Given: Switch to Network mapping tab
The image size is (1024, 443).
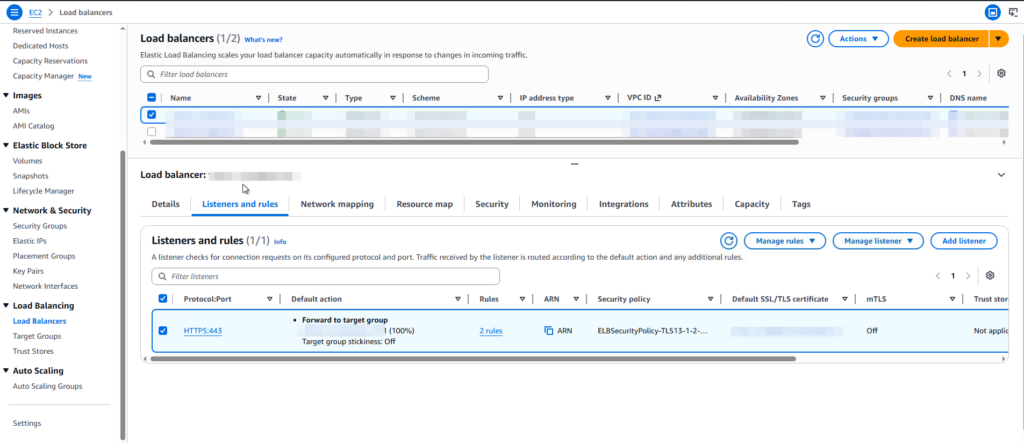Looking at the screenshot, I should click(x=337, y=204).
